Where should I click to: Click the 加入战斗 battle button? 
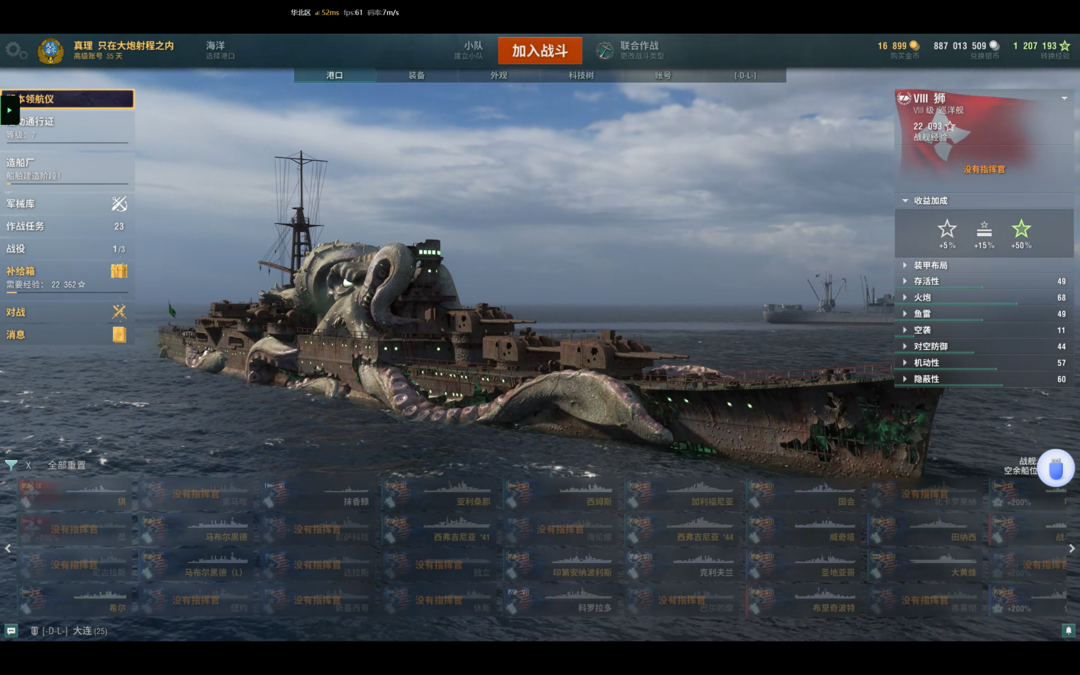[x=540, y=51]
